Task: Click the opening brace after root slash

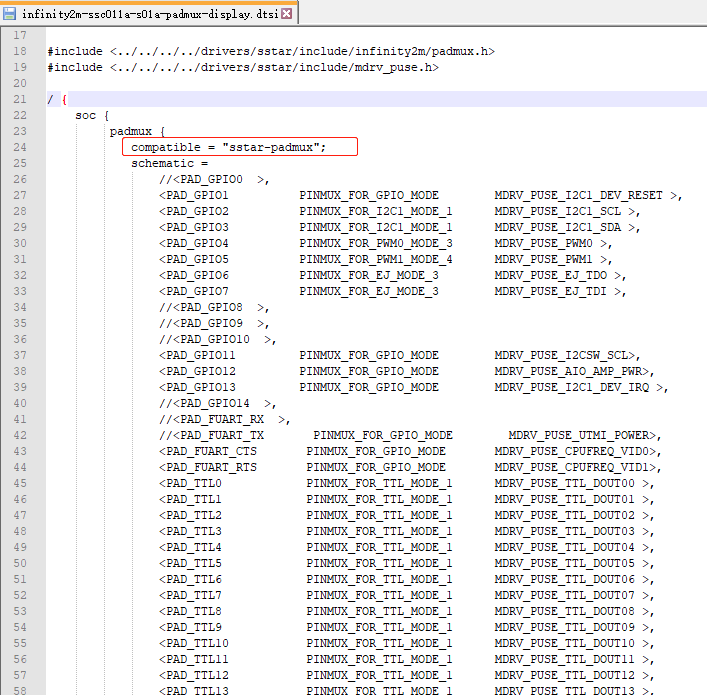Action: click(x=64, y=99)
